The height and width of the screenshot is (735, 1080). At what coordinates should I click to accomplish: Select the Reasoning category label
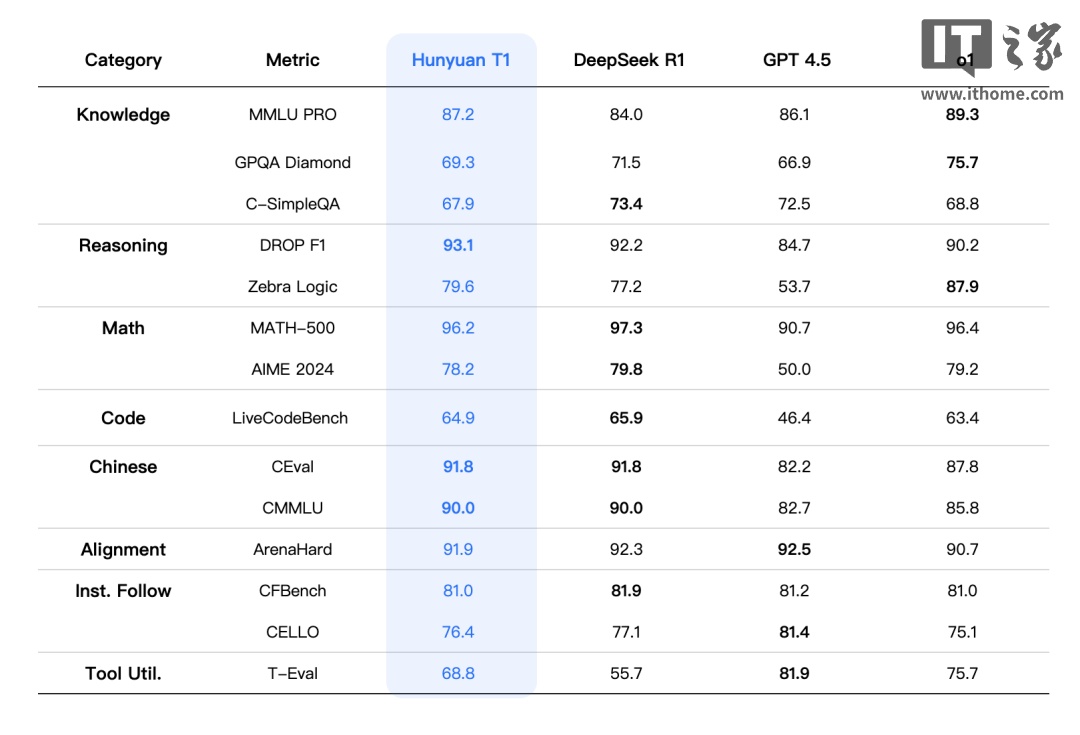(123, 246)
